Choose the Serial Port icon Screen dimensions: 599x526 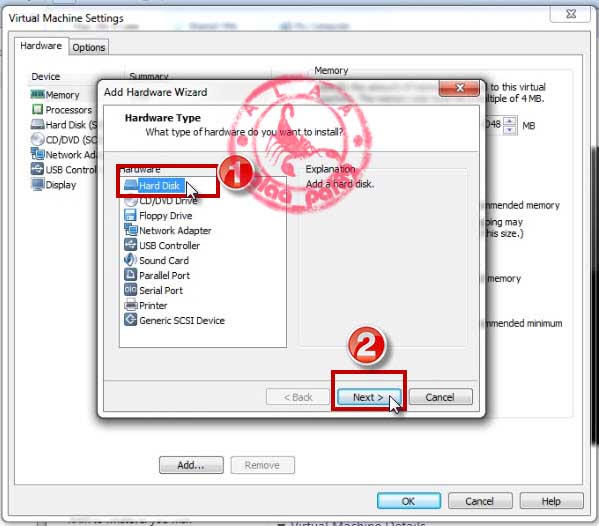[130, 290]
